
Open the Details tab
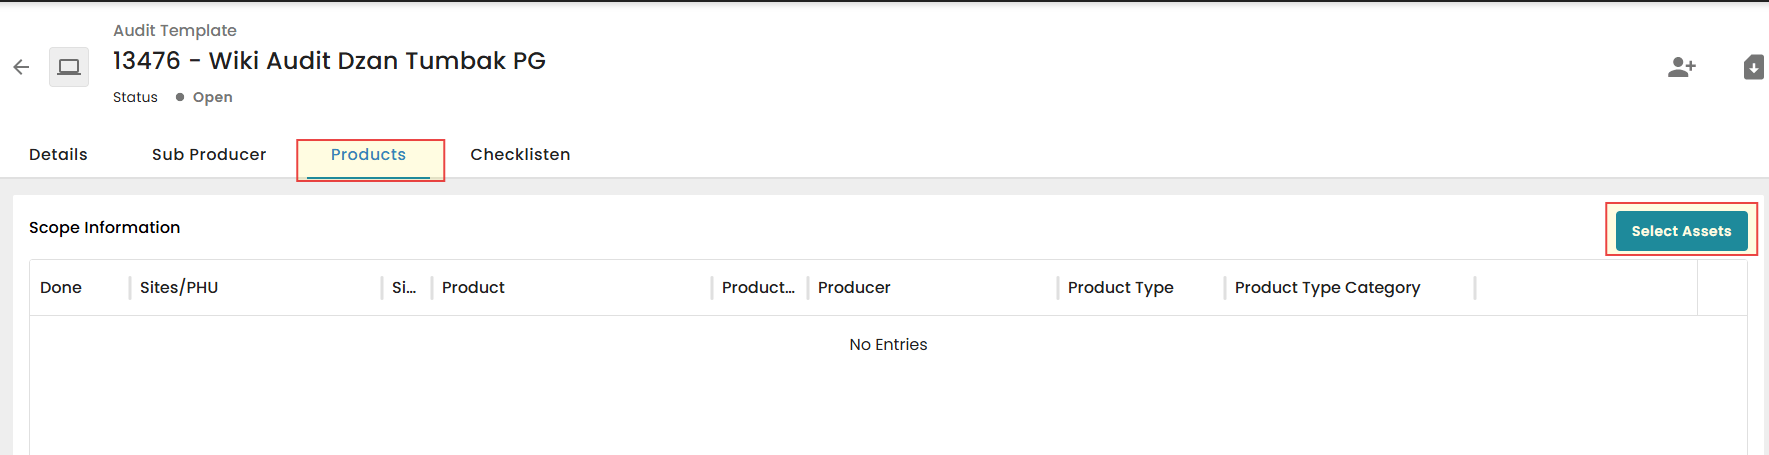coord(58,154)
